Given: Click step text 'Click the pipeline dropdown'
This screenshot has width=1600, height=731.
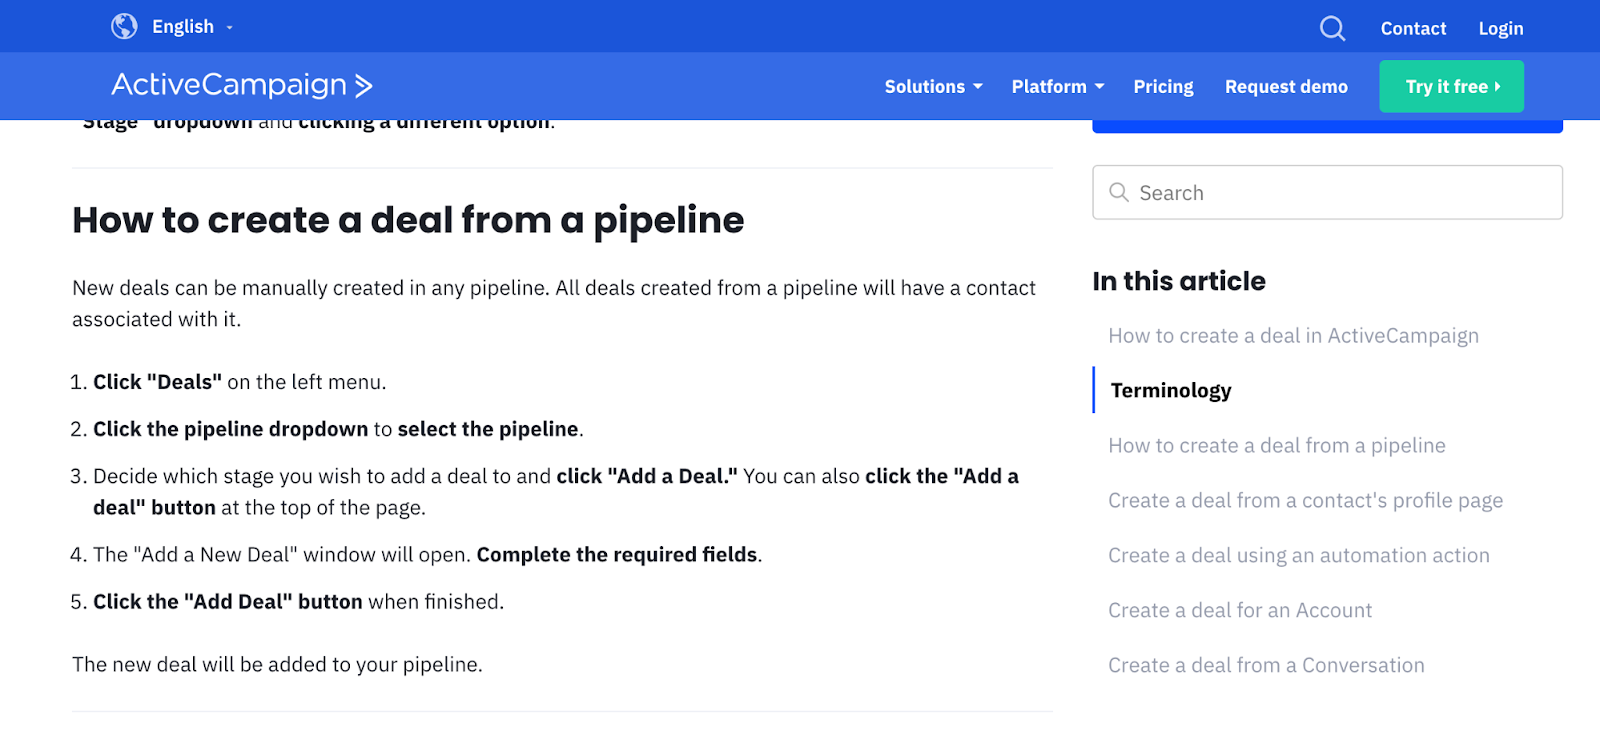Looking at the screenshot, I should point(231,429).
